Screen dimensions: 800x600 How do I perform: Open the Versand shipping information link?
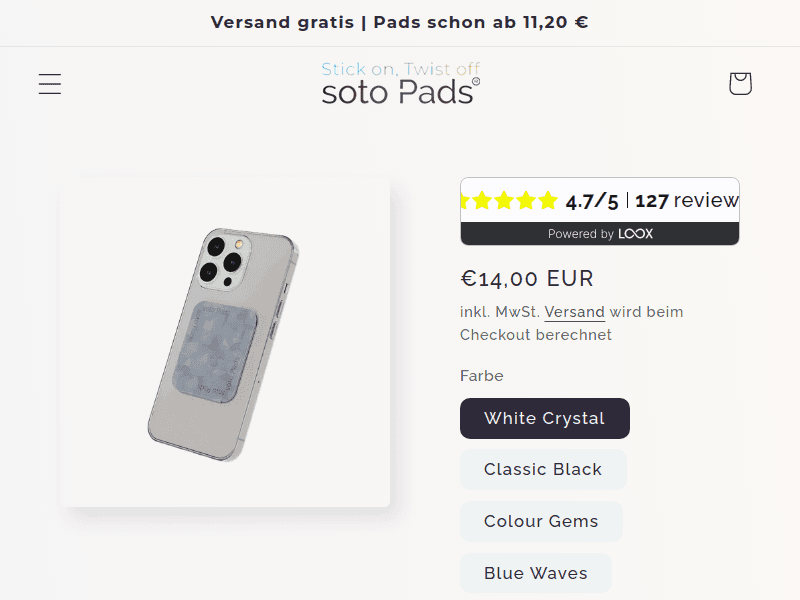[x=576, y=311]
